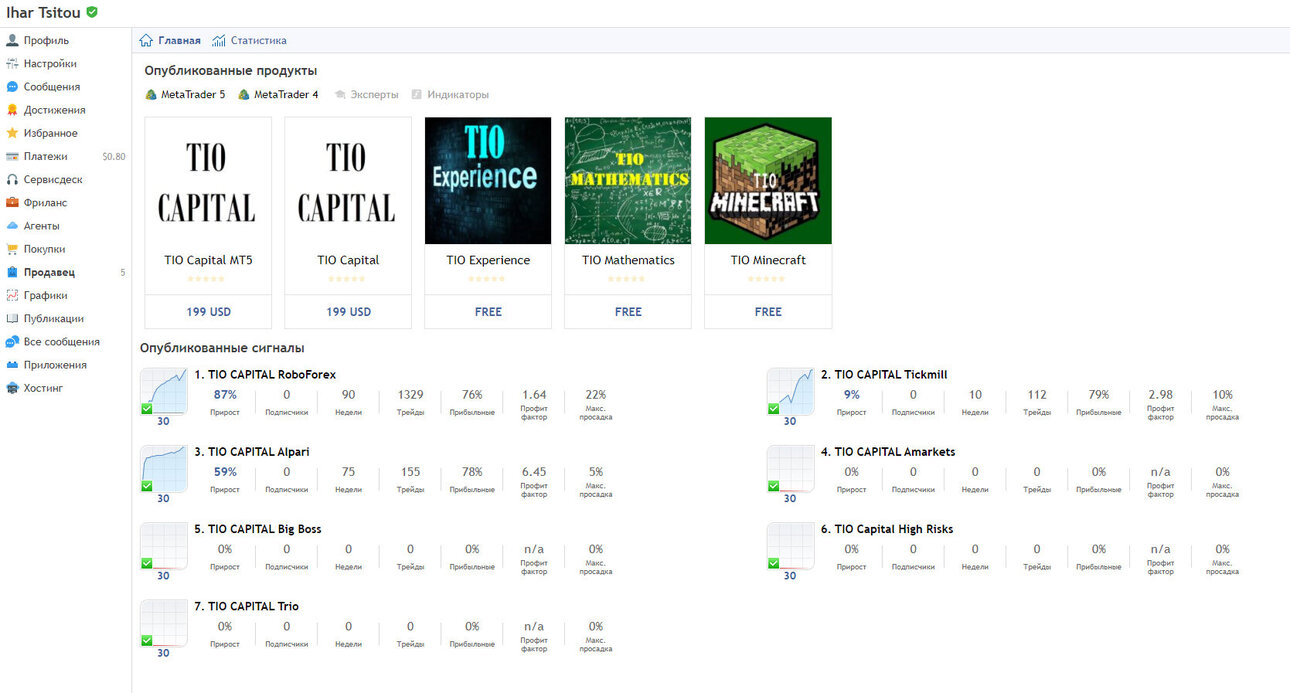Open the Приложения apps icon
This screenshot has height=693, width=1290.
click(12, 365)
